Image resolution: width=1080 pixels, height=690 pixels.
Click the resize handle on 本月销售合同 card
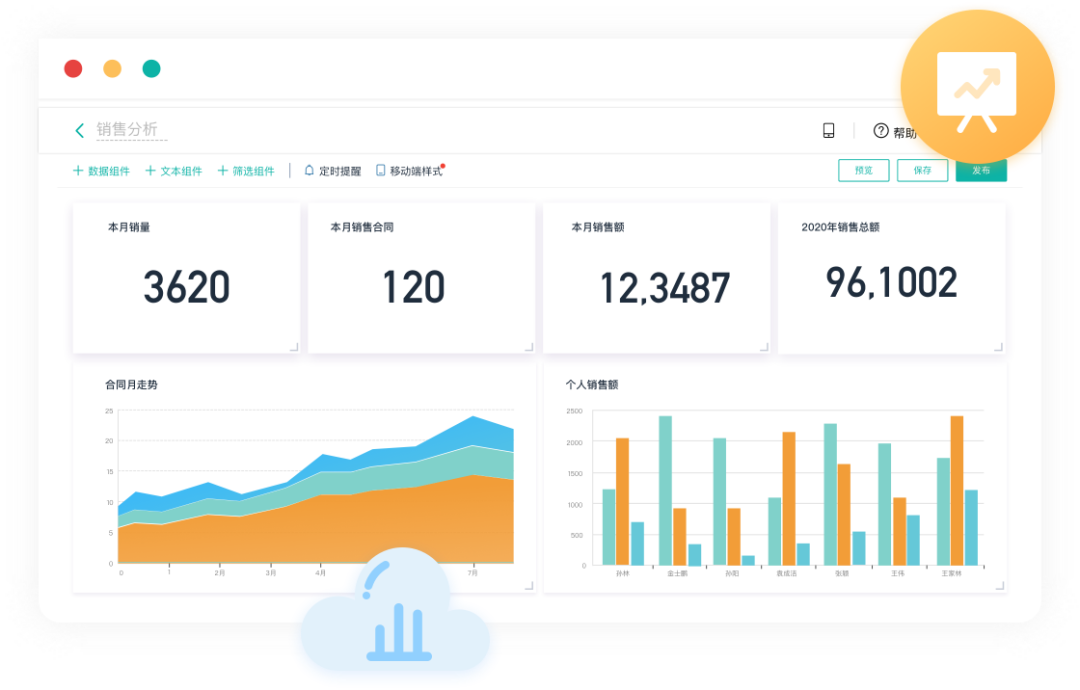(x=529, y=347)
